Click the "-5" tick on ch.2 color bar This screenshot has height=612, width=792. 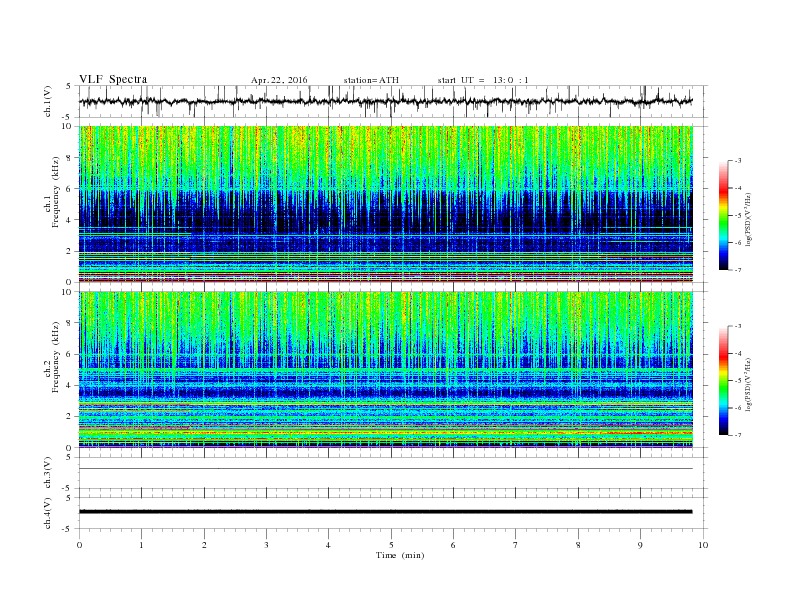[x=738, y=381]
